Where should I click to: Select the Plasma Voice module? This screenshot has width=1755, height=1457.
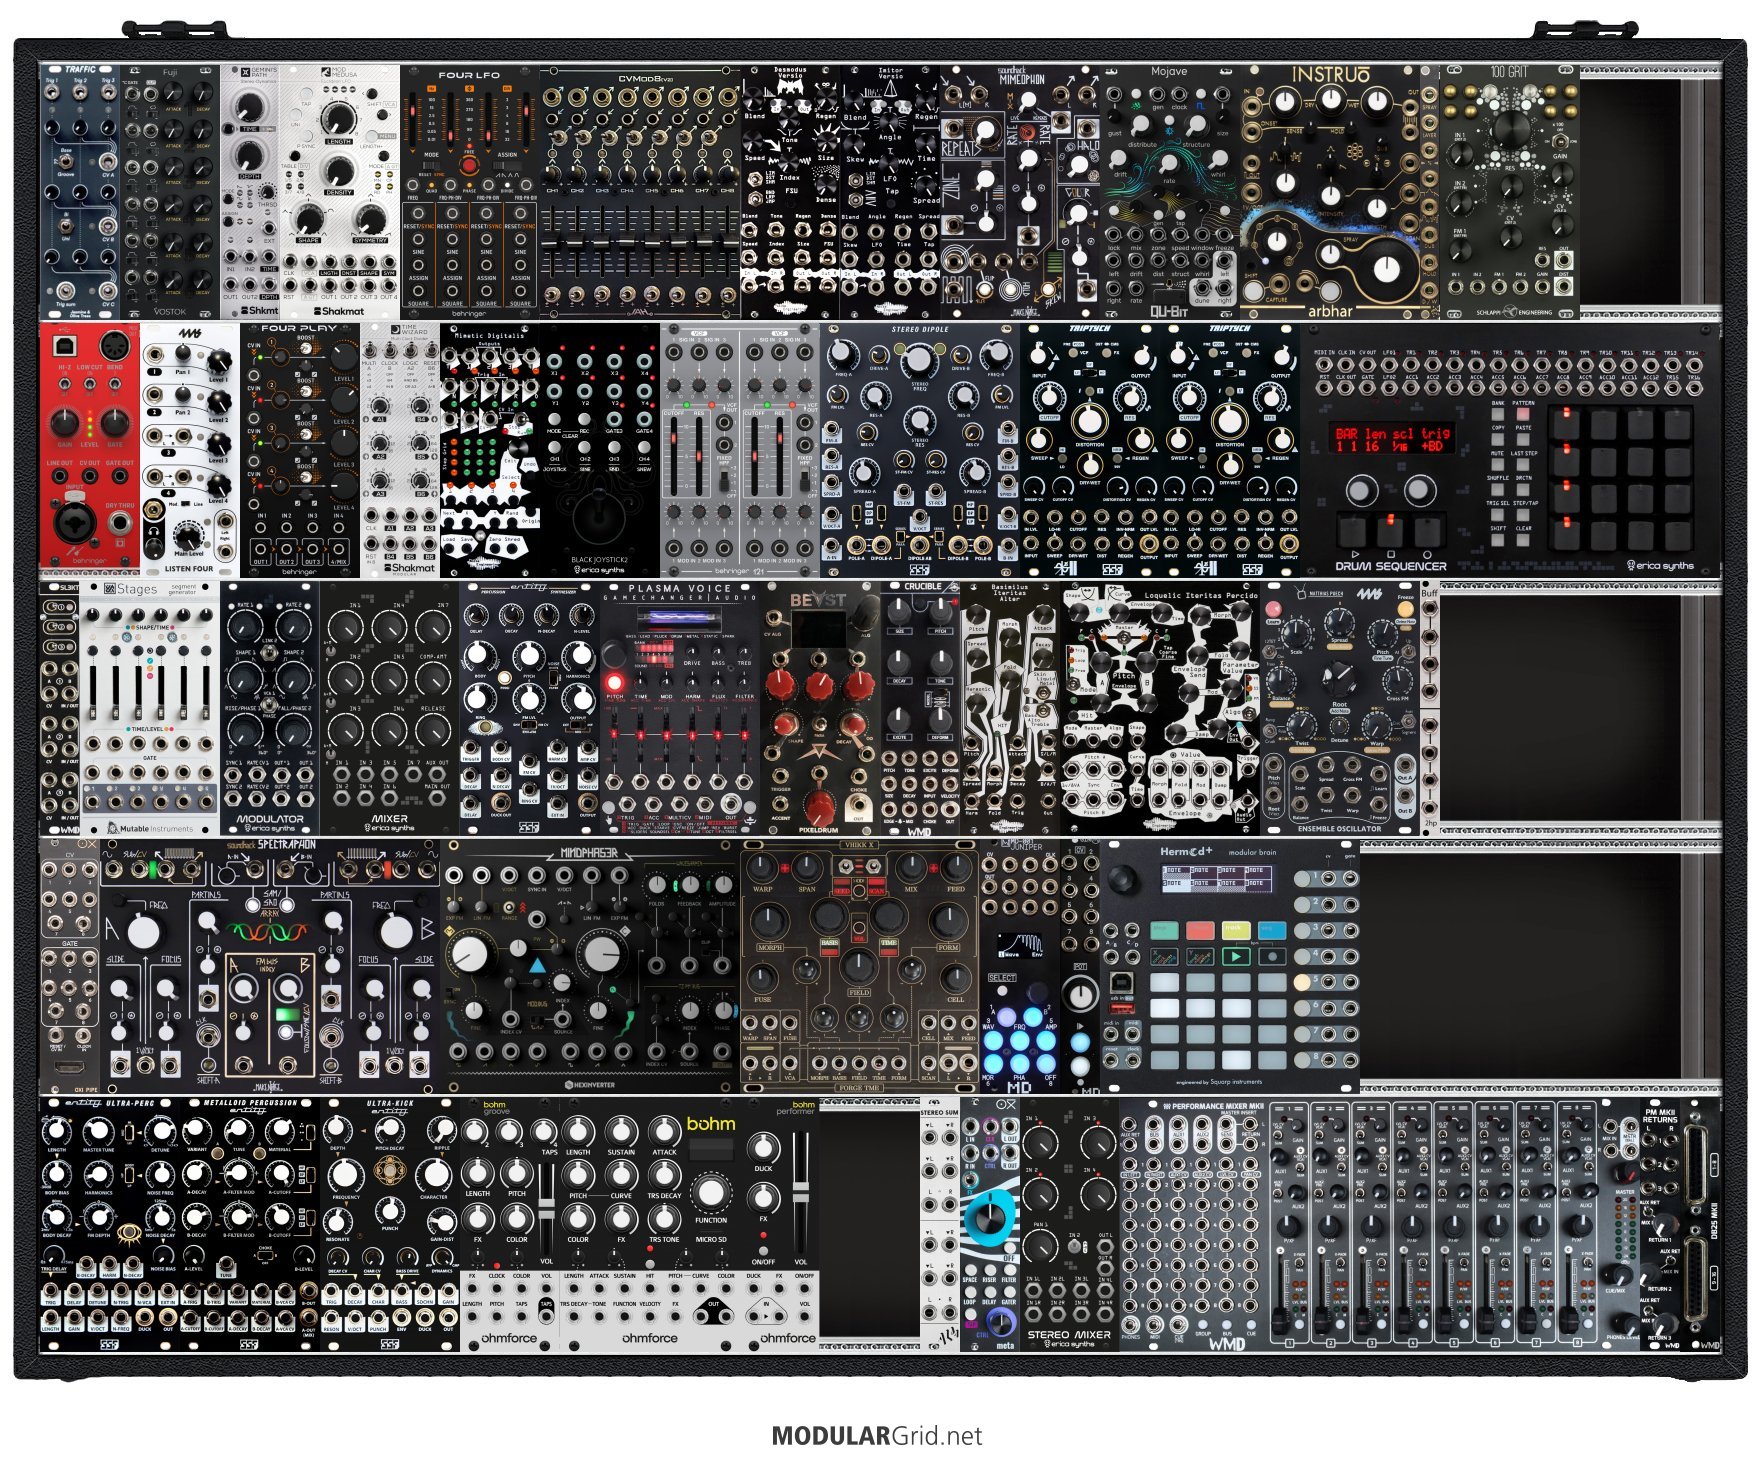pyautogui.click(x=680, y=708)
